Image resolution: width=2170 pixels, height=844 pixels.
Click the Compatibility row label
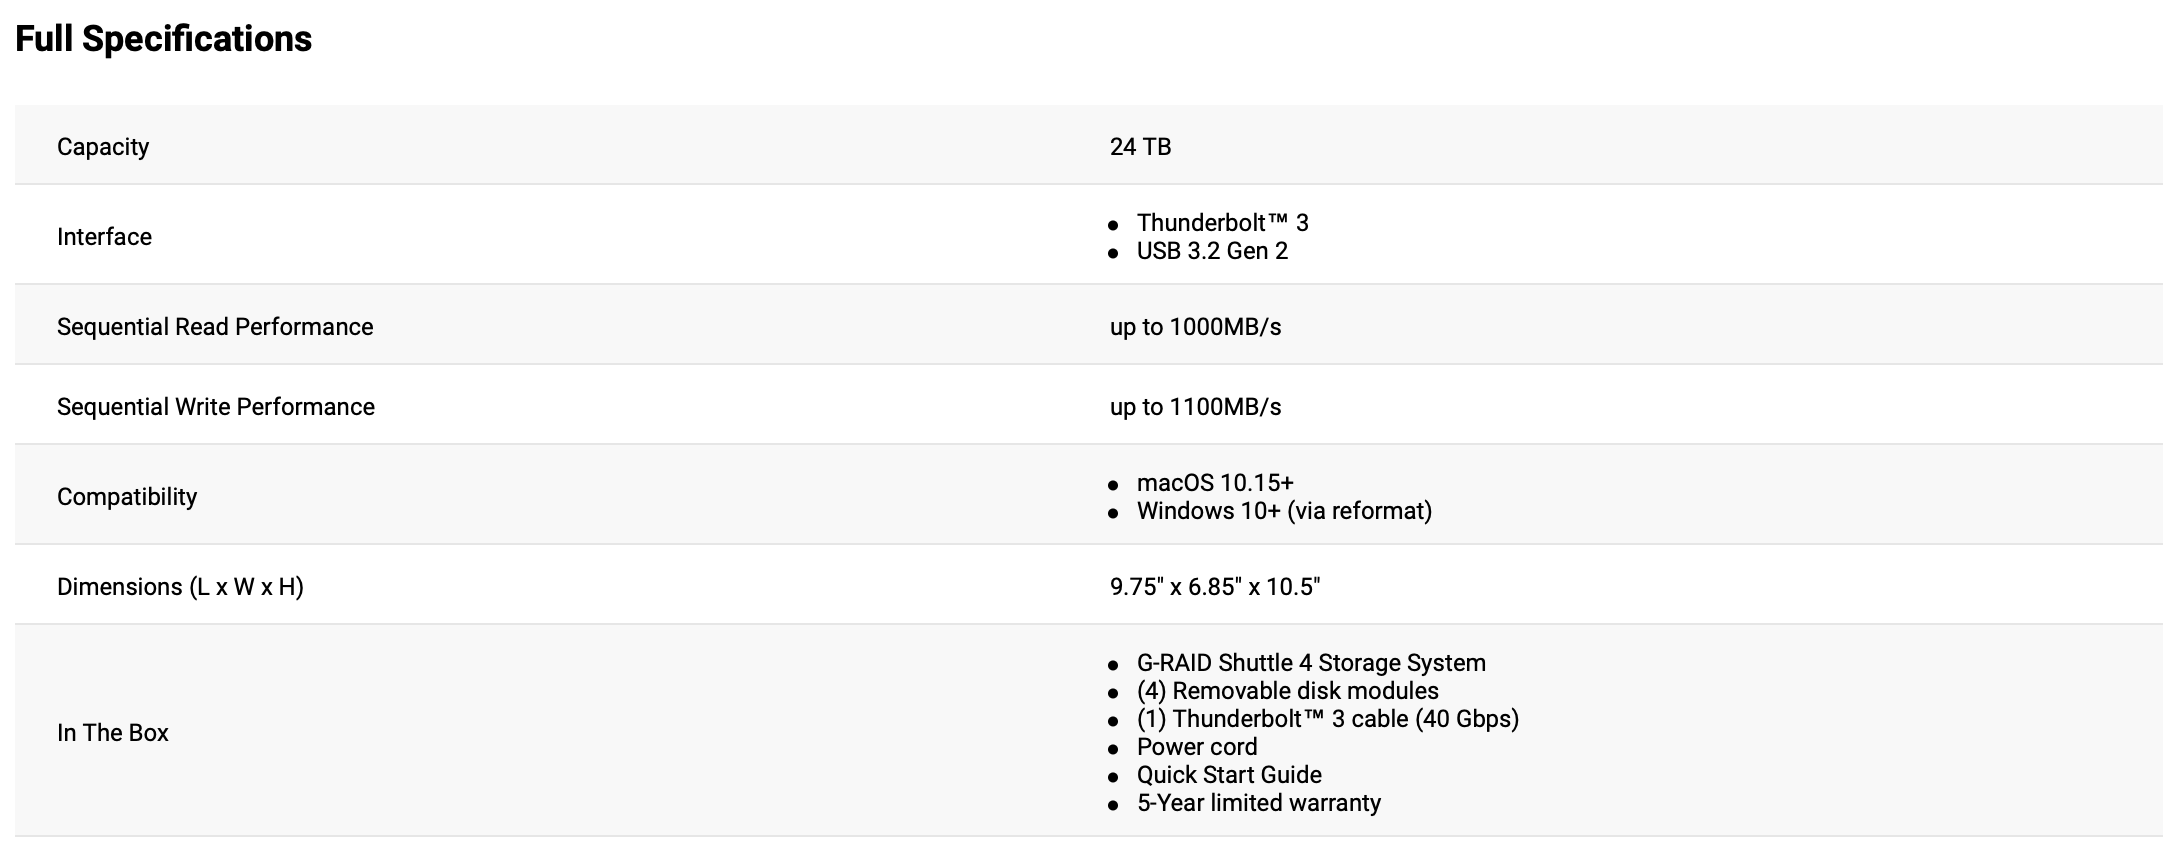pyautogui.click(x=127, y=497)
